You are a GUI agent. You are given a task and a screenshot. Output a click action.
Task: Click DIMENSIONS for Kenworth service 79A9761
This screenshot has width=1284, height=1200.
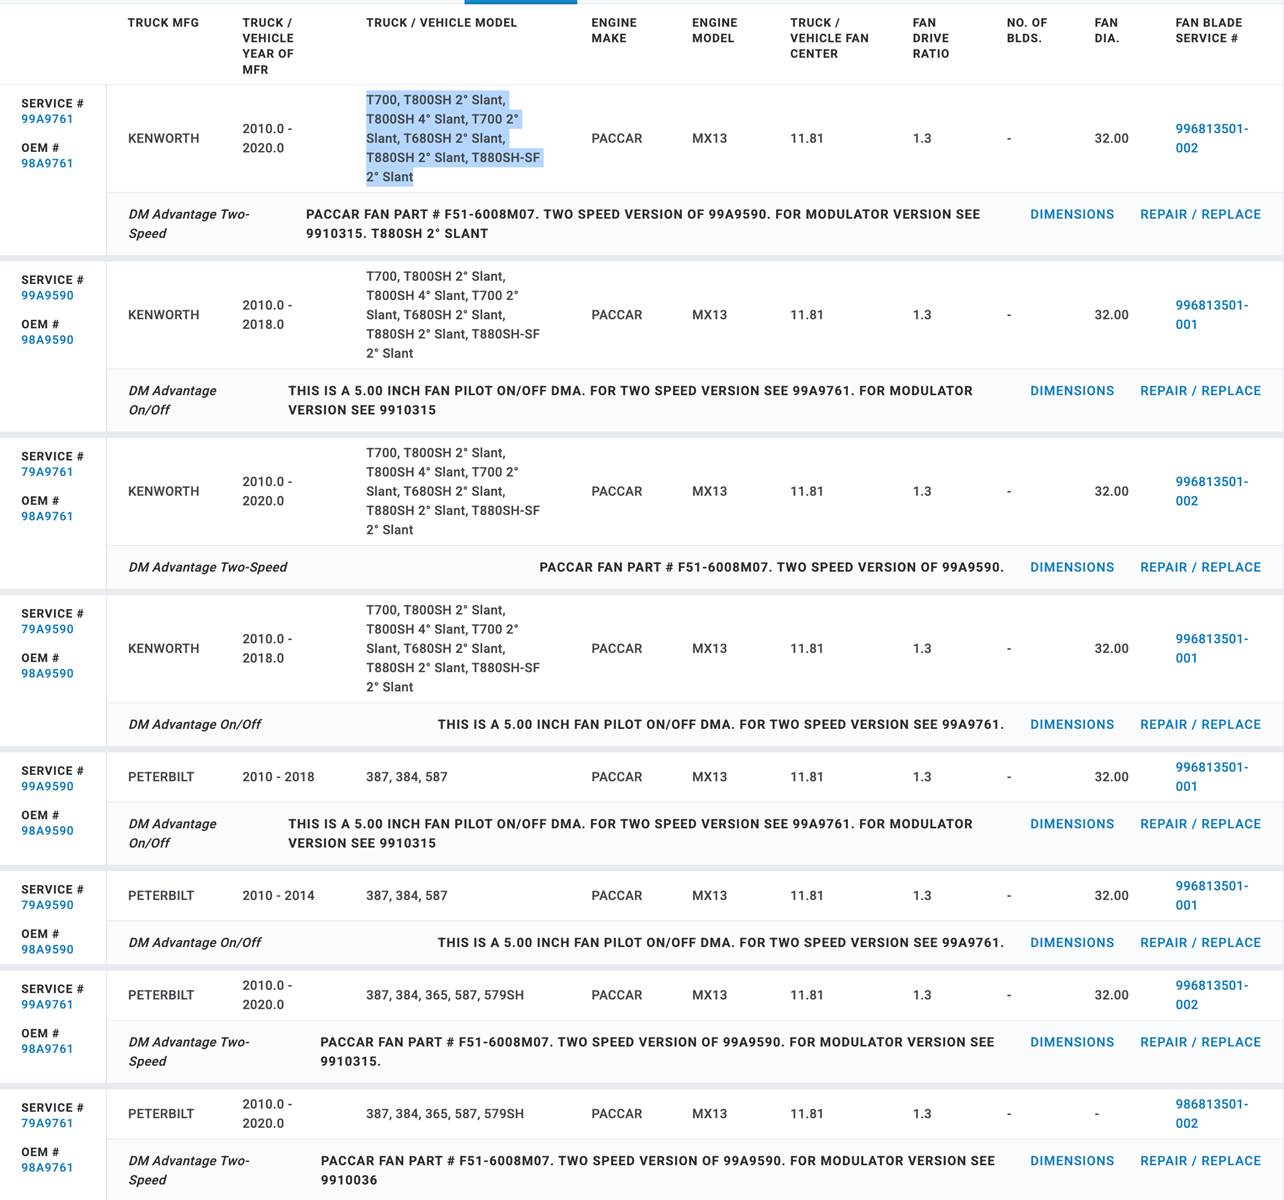point(1072,567)
